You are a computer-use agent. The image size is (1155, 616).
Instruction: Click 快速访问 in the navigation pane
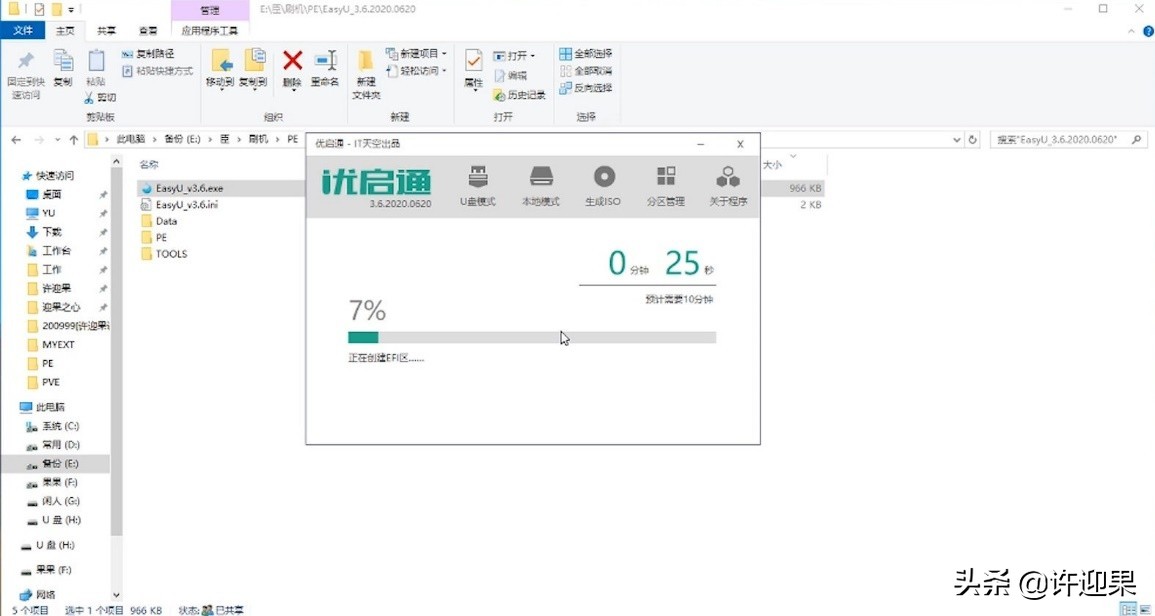pyautogui.click(x=49, y=175)
